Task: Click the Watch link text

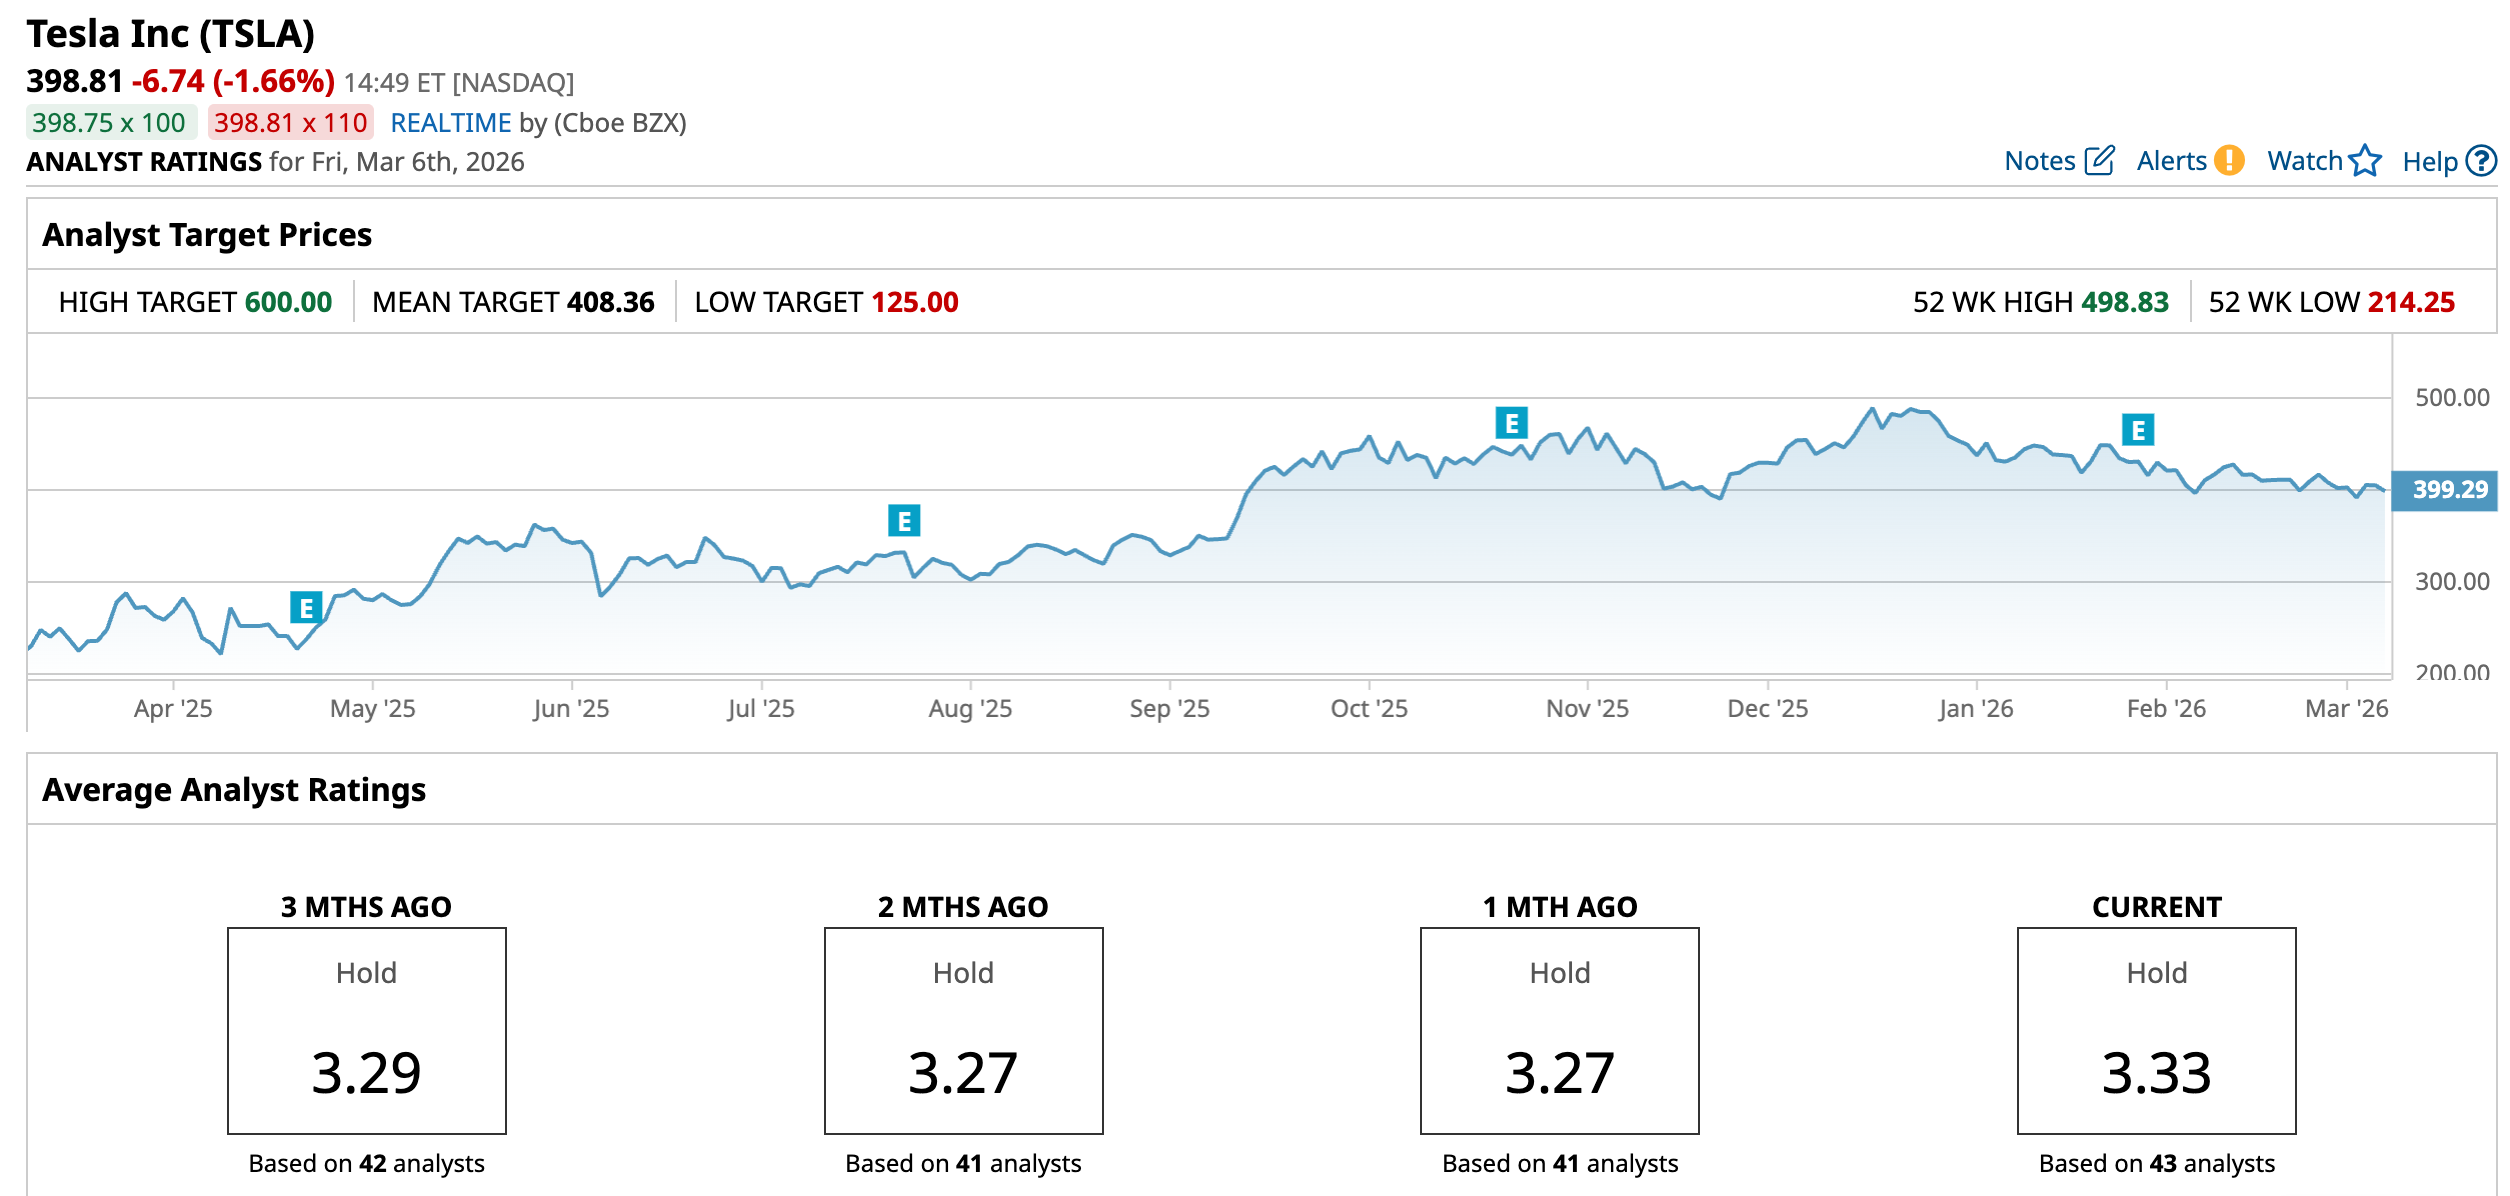Action: (x=2304, y=161)
